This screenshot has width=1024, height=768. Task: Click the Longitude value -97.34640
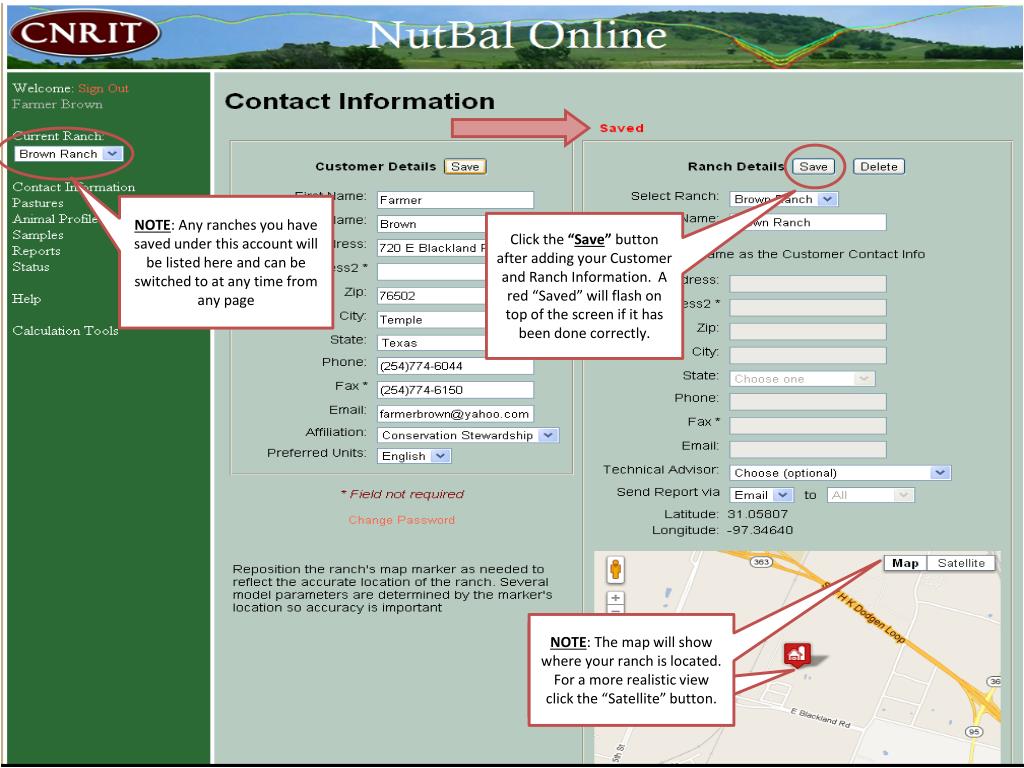click(x=760, y=530)
